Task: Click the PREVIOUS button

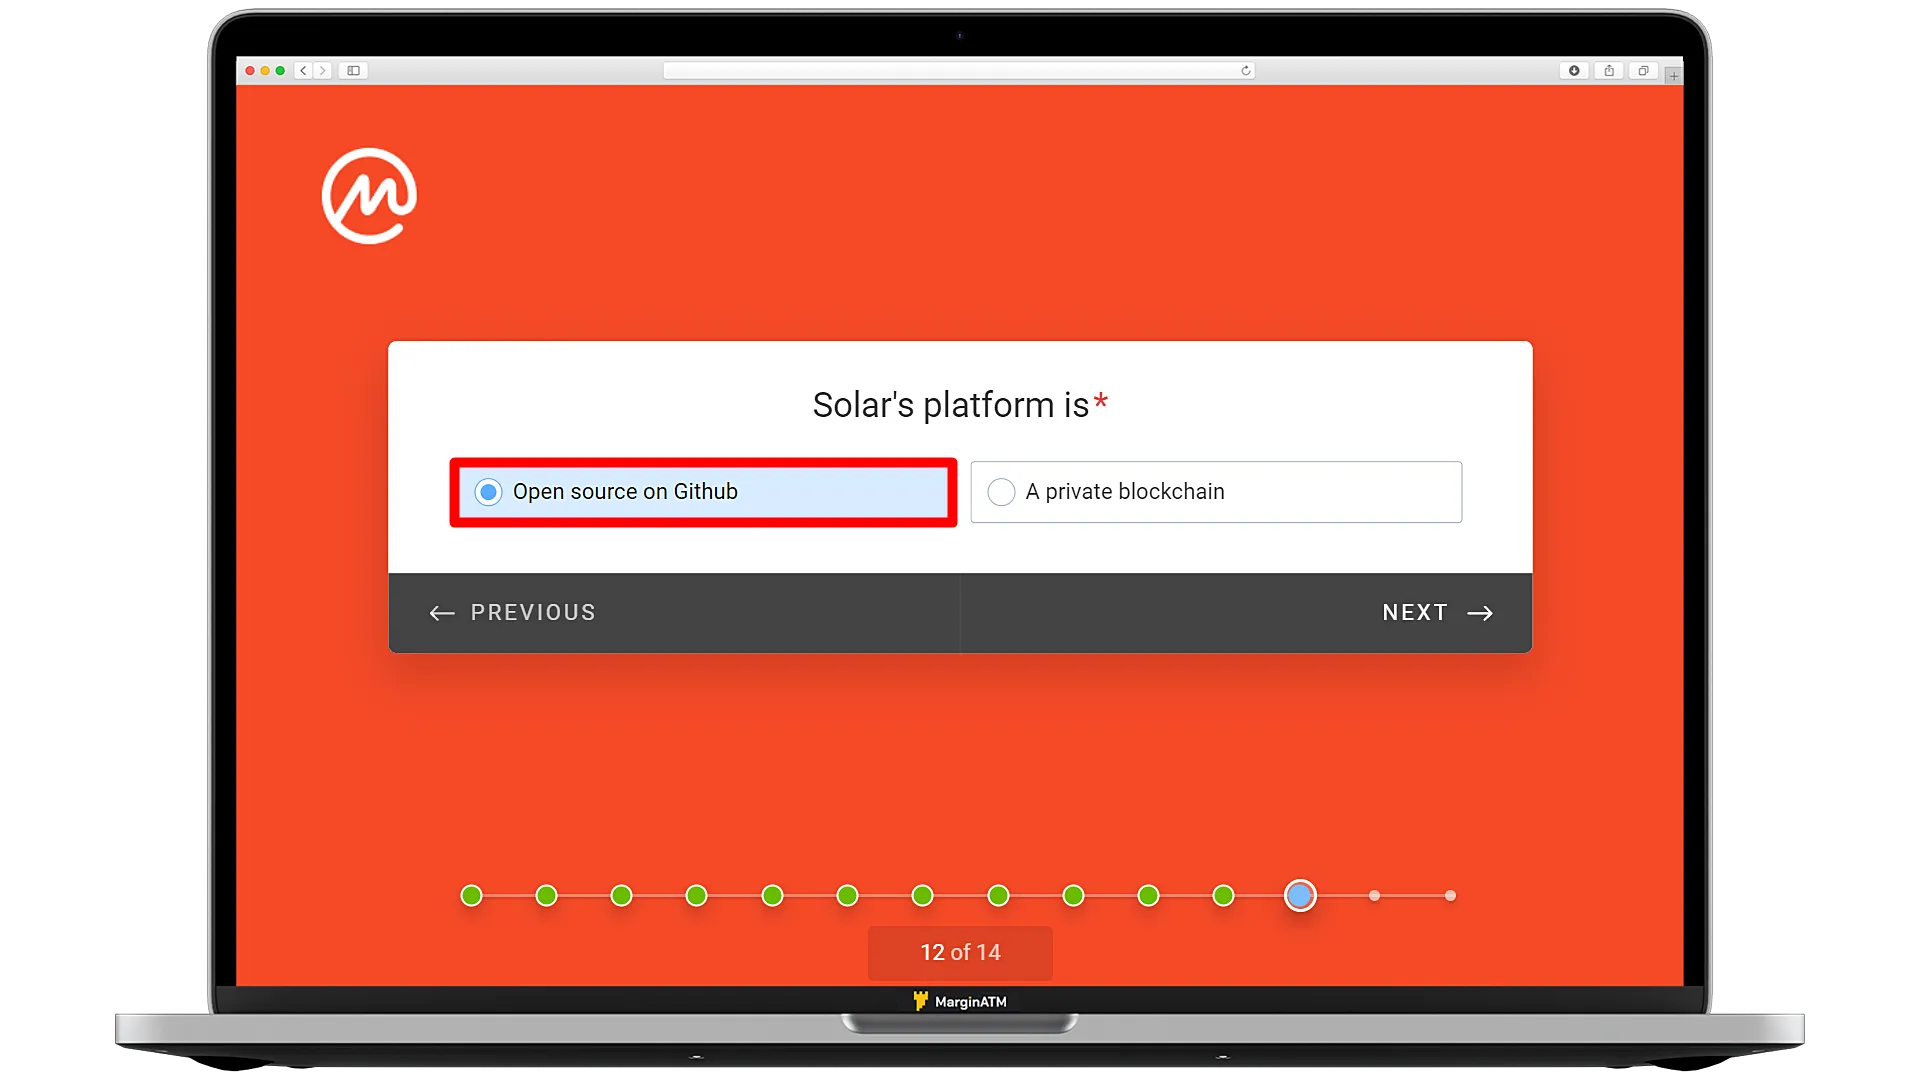Action: pos(512,612)
